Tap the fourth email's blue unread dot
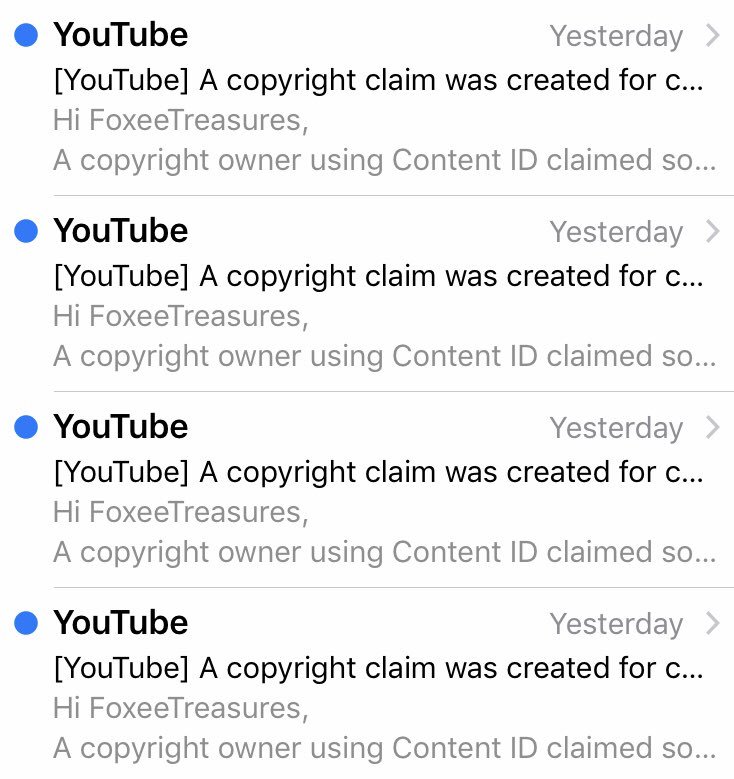The width and height of the screenshot is (734, 779). tap(26, 623)
